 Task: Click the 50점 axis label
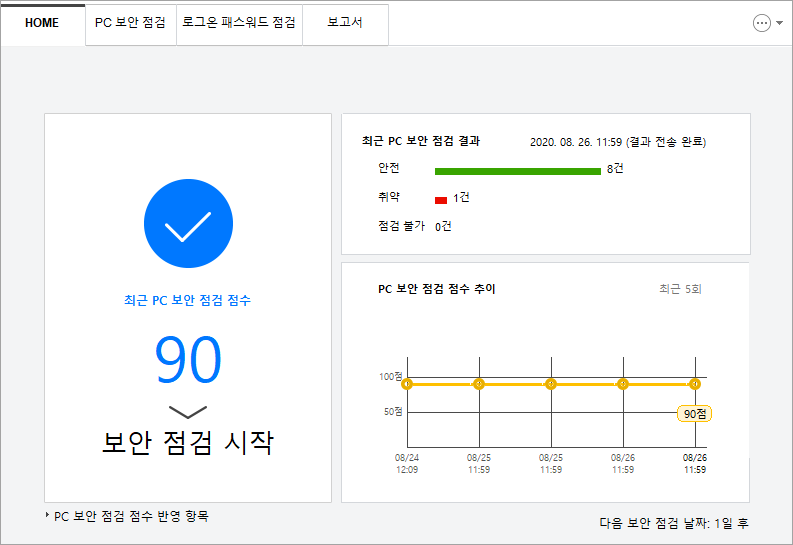point(393,412)
